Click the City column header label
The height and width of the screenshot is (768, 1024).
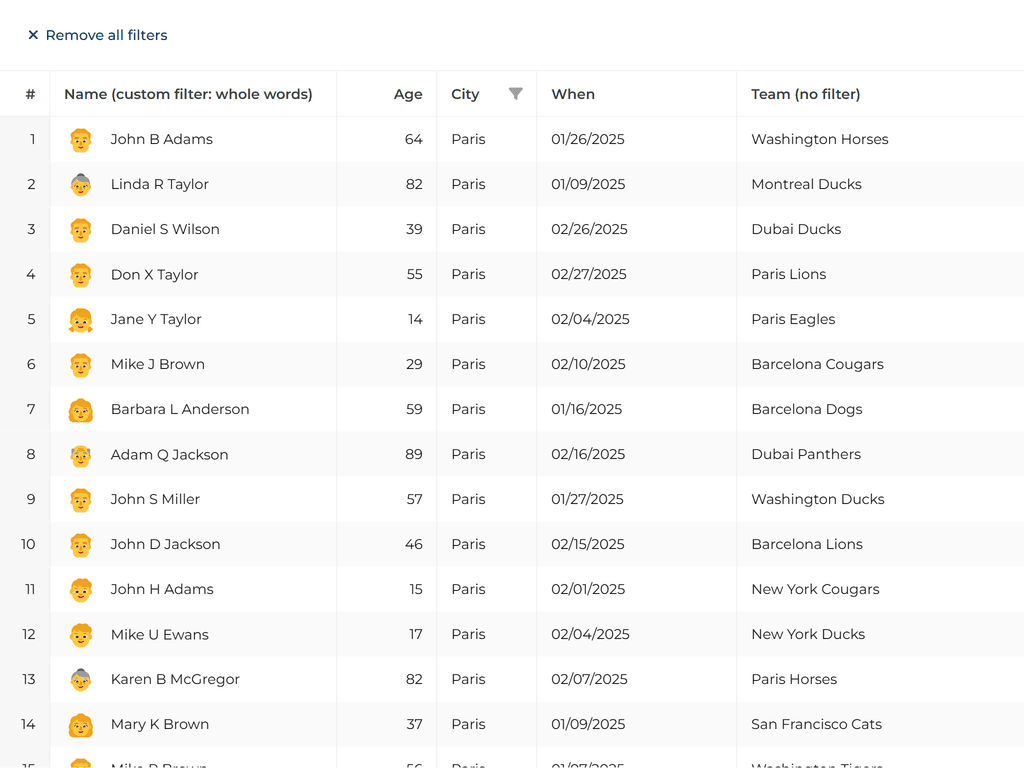[x=465, y=94]
